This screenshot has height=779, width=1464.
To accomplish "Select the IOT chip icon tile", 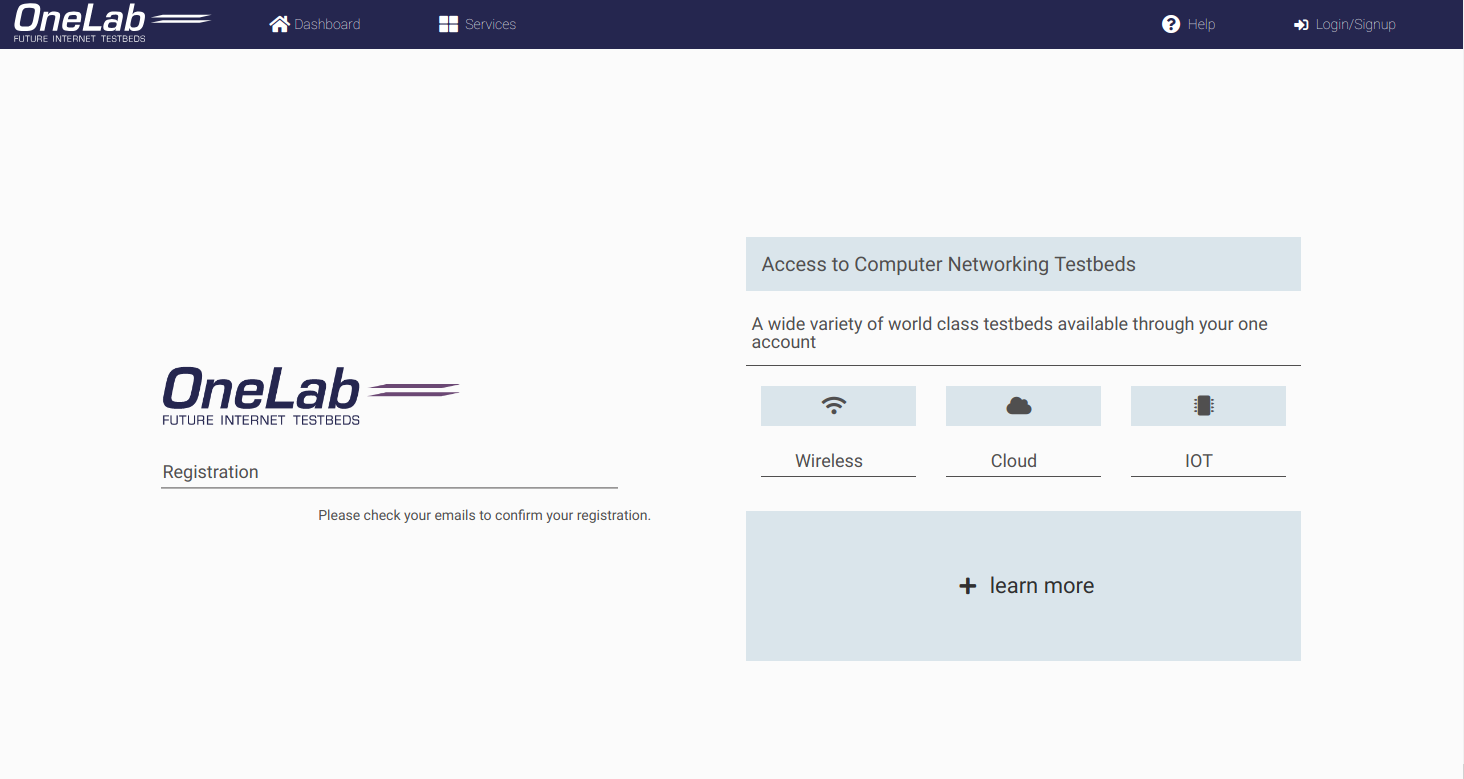I will pyautogui.click(x=1207, y=406).
